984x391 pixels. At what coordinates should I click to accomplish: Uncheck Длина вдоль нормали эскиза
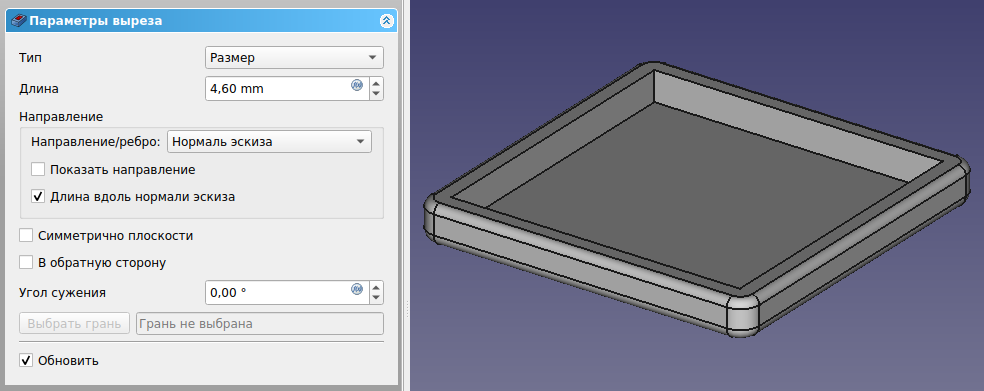pyautogui.click(x=39, y=196)
